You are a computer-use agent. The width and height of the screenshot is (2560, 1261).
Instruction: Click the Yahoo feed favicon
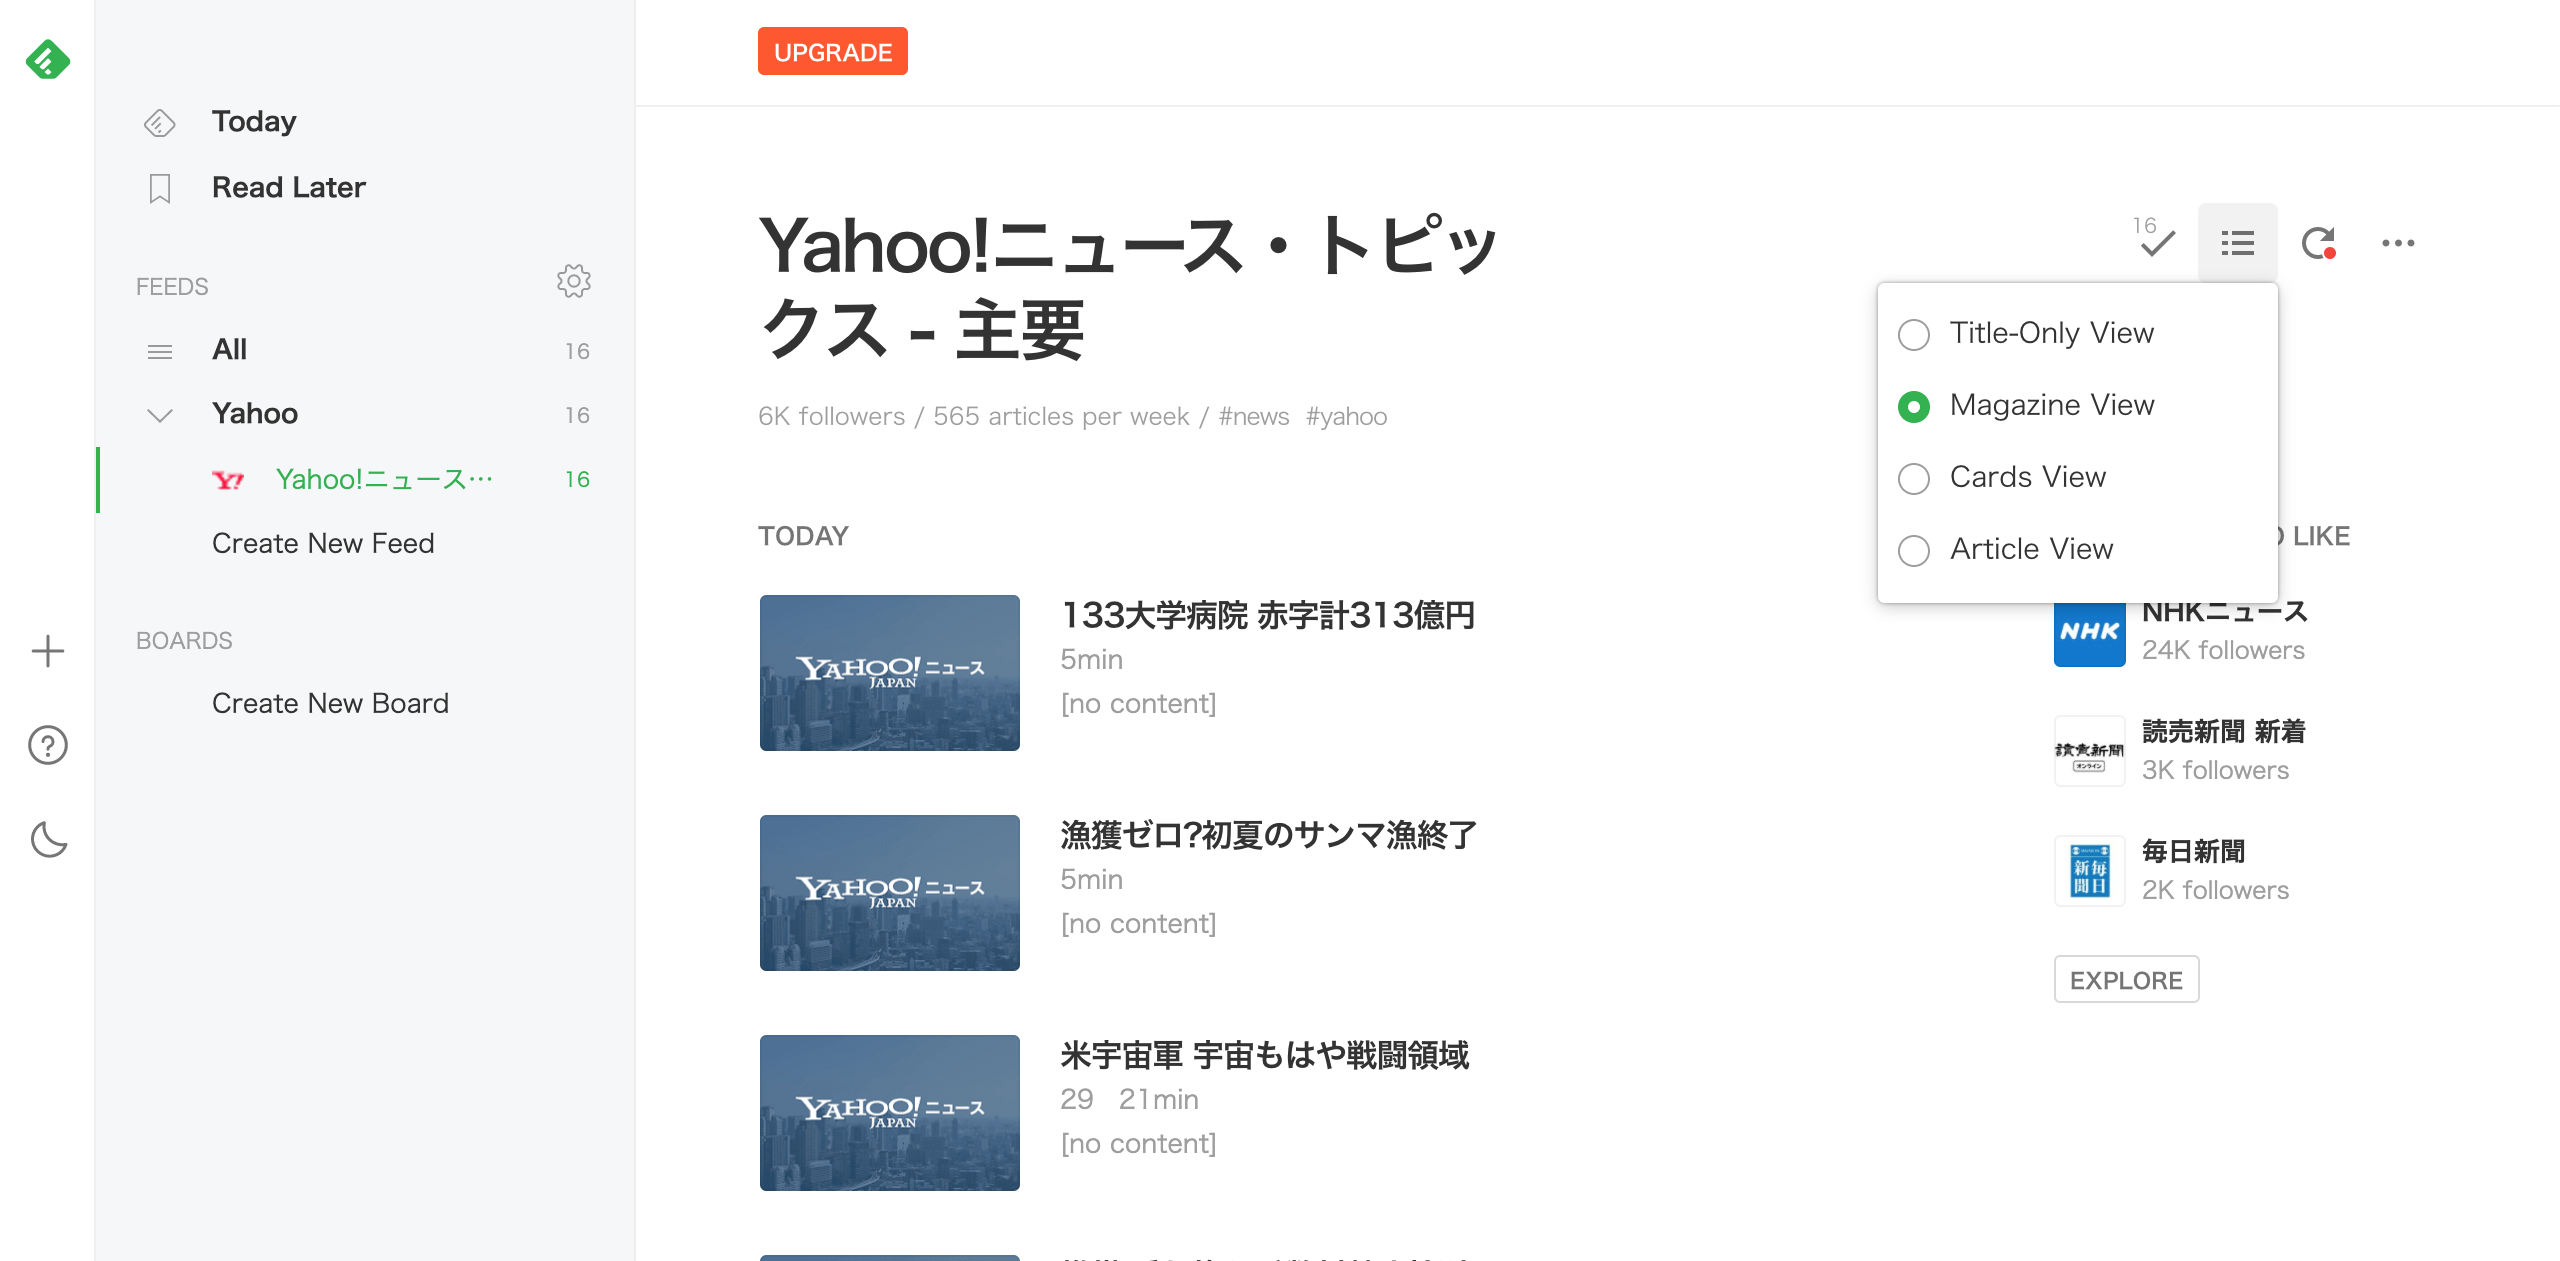[228, 480]
